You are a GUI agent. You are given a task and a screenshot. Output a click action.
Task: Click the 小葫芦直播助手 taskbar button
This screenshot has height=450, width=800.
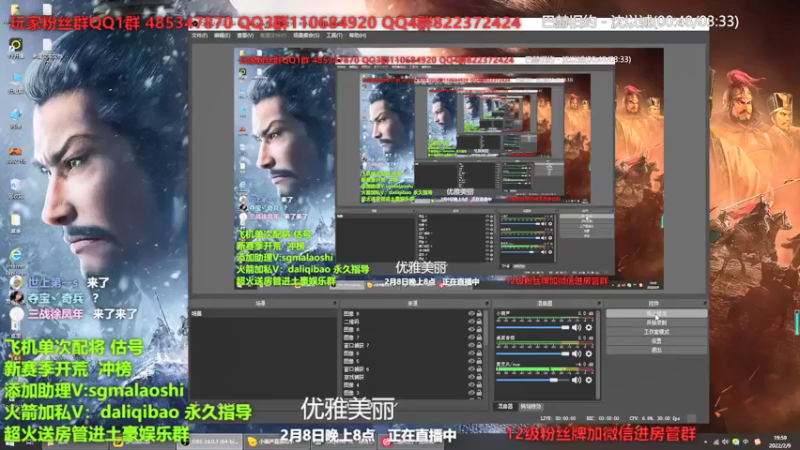point(276,441)
